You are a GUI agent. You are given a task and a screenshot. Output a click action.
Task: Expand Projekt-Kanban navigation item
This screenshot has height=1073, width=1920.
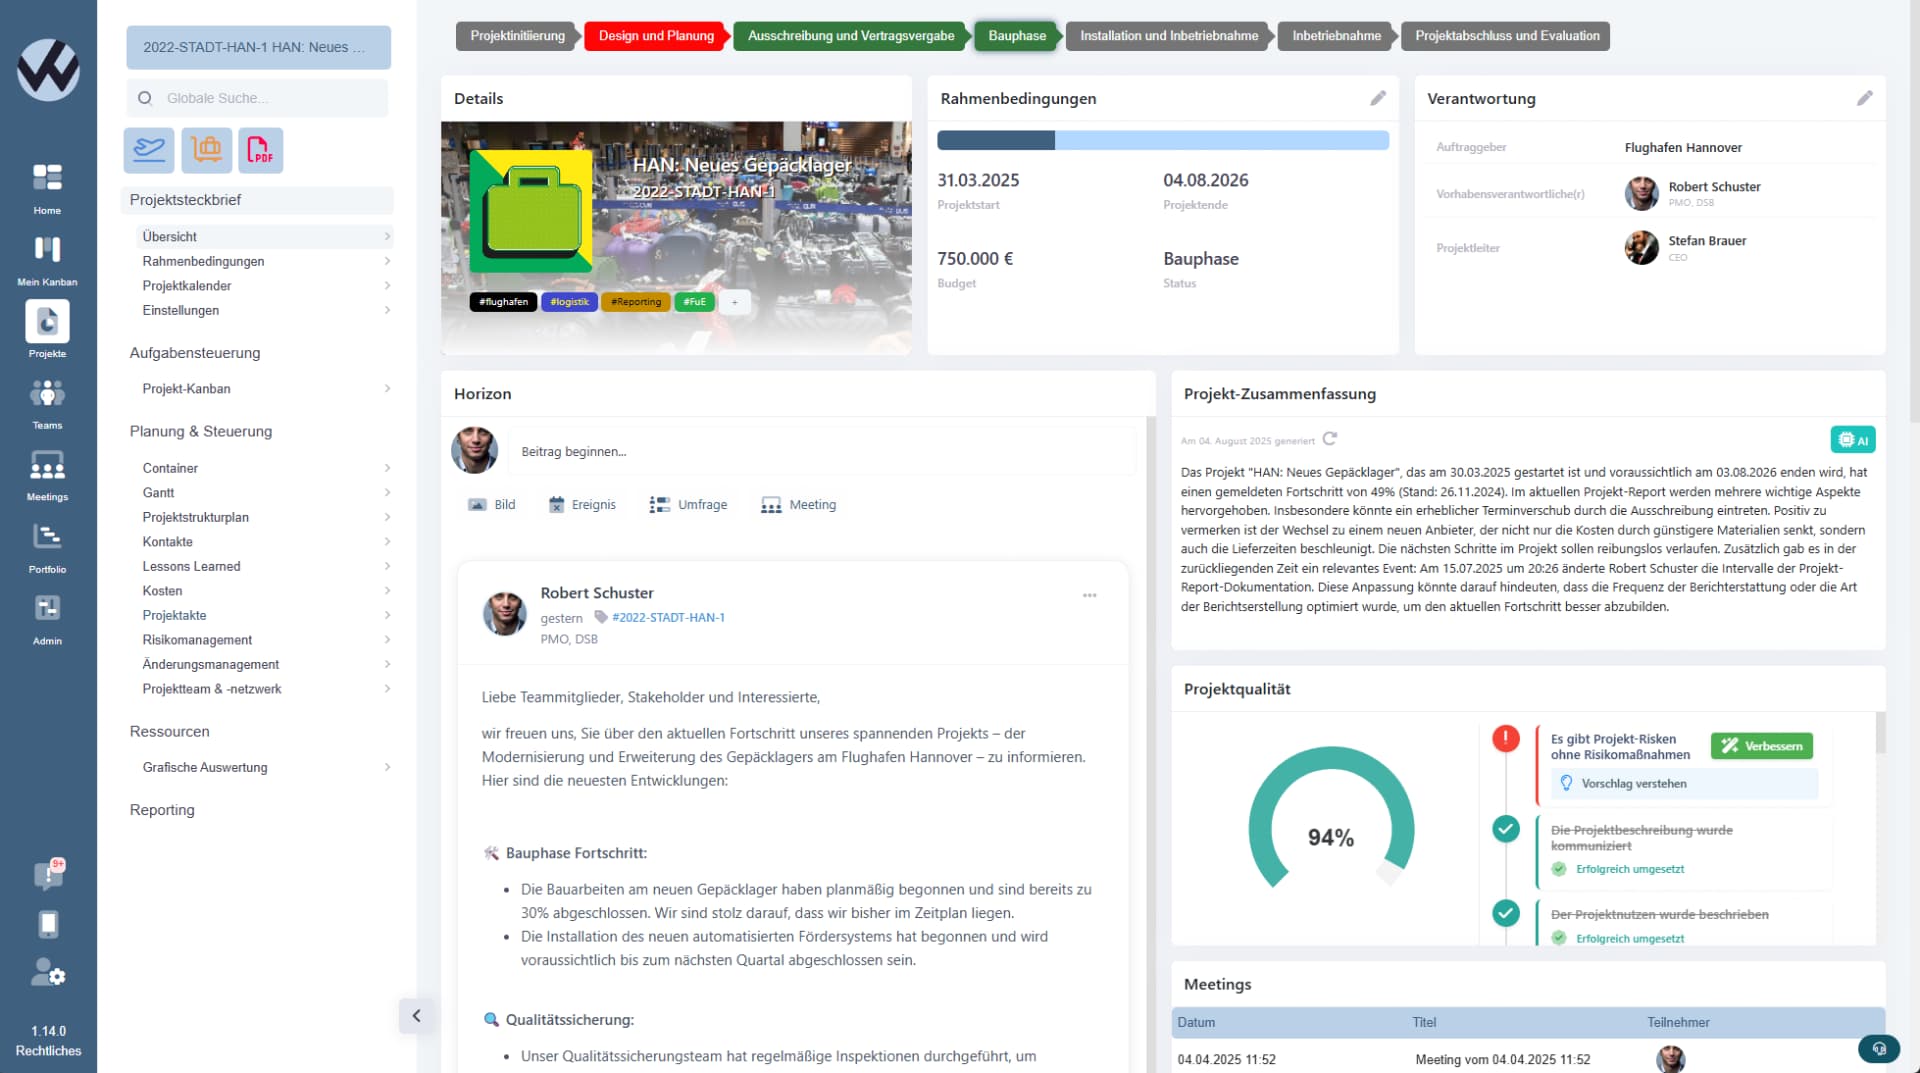pos(265,389)
